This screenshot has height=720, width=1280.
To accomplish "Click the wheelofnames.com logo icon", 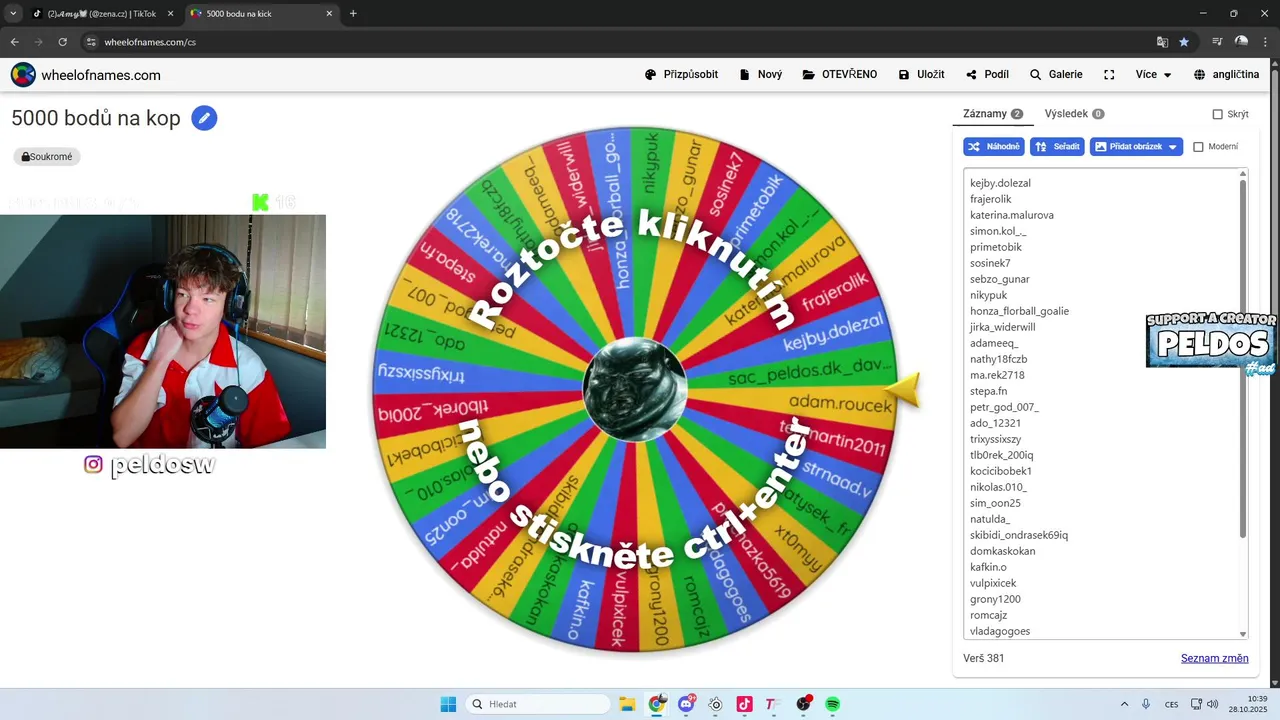I will [23, 75].
